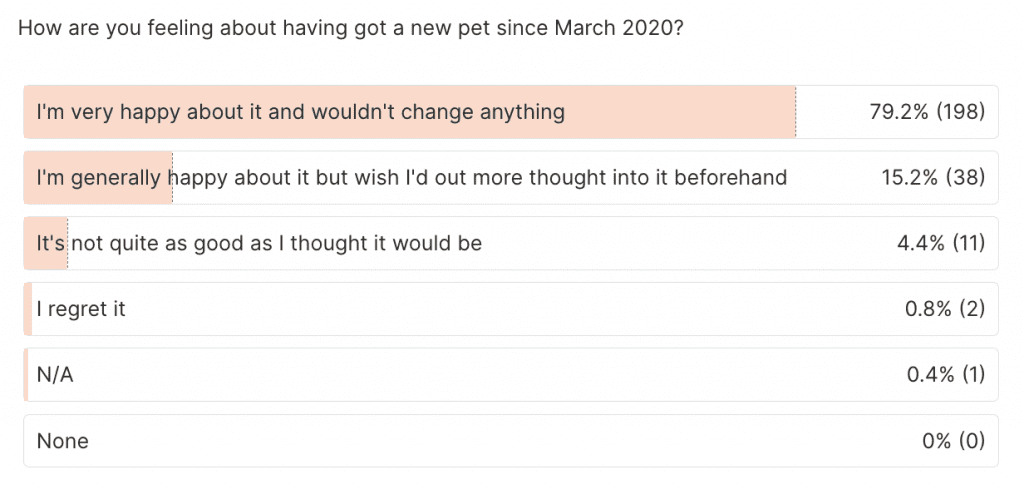Click the empty middle of the "None" row
This screenshot has height=494, width=1024.
point(500,441)
